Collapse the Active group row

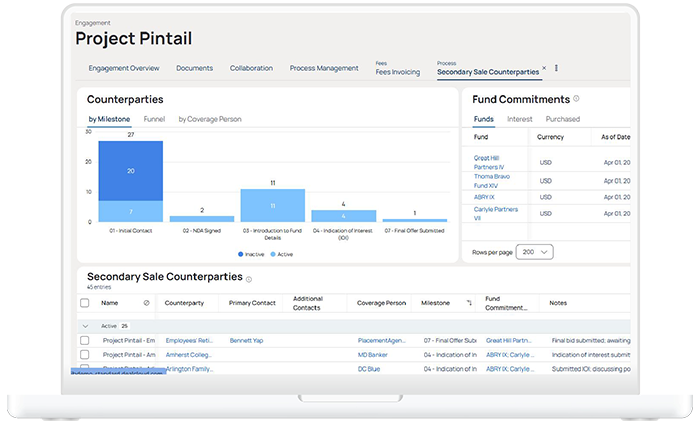(x=85, y=325)
